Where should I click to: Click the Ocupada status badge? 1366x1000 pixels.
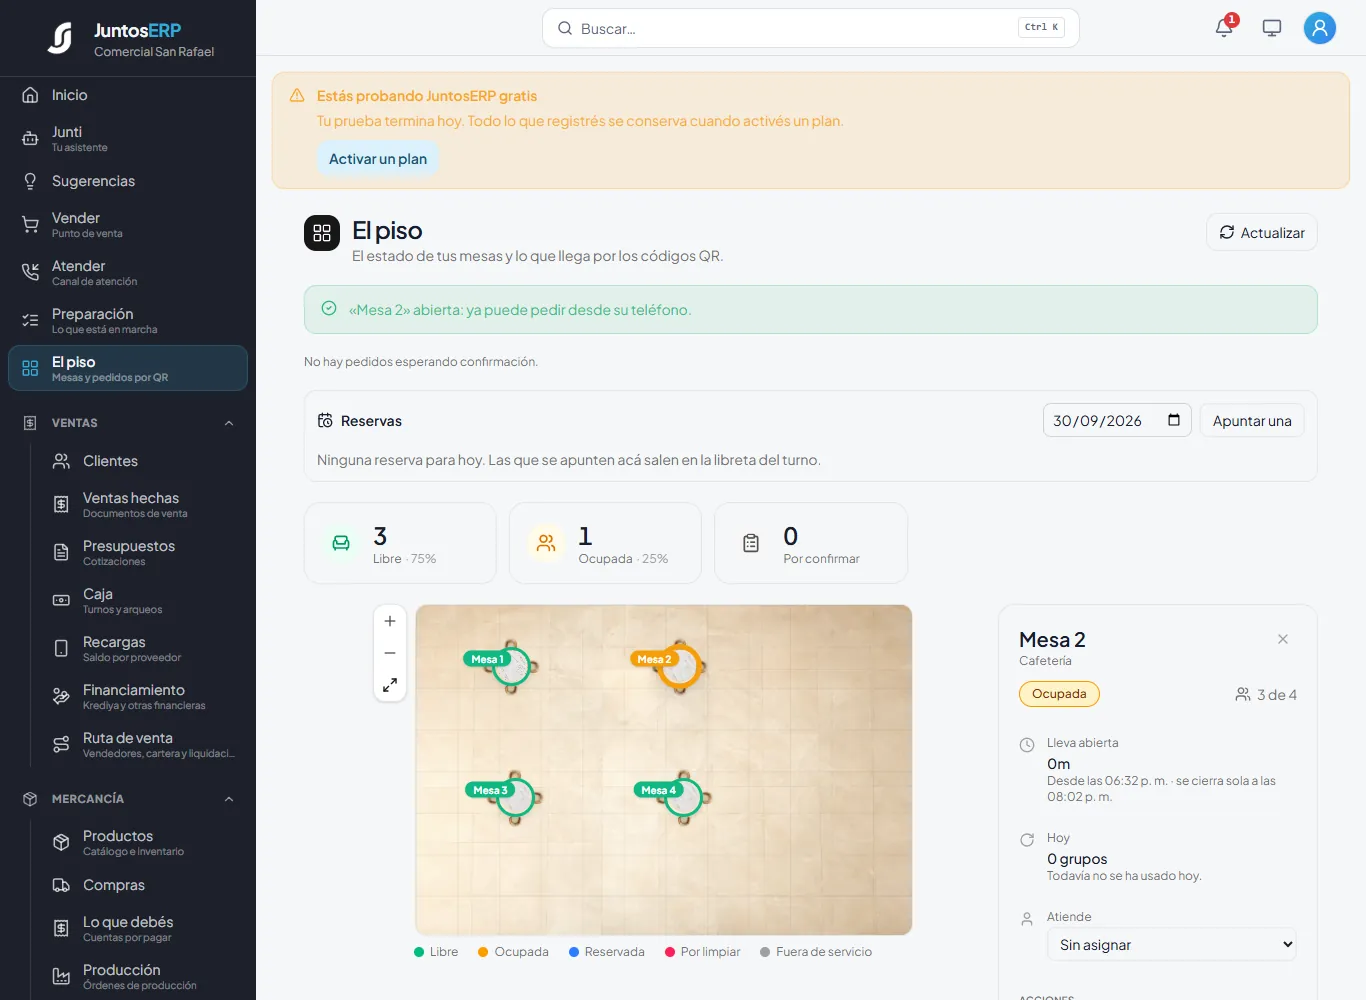pyautogui.click(x=1059, y=694)
